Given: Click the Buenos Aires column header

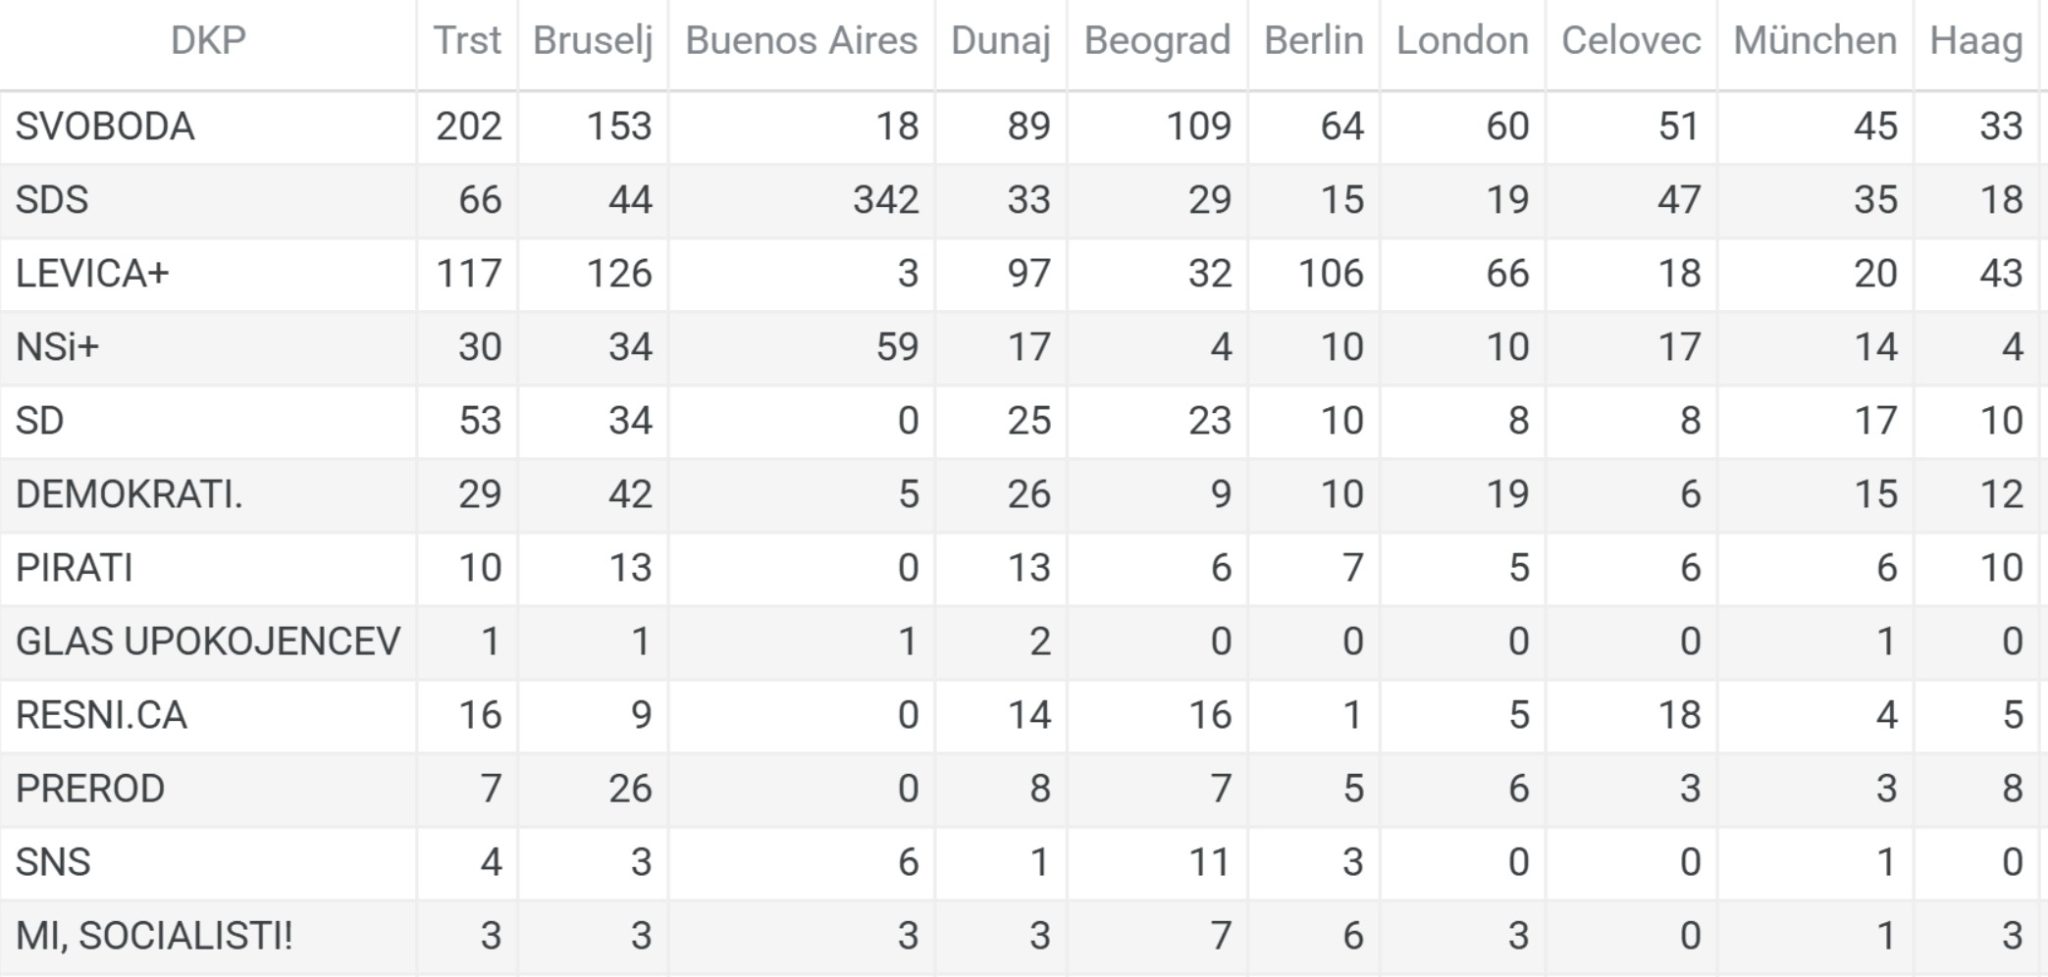Looking at the screenshot, I should [x=801, y=41].
